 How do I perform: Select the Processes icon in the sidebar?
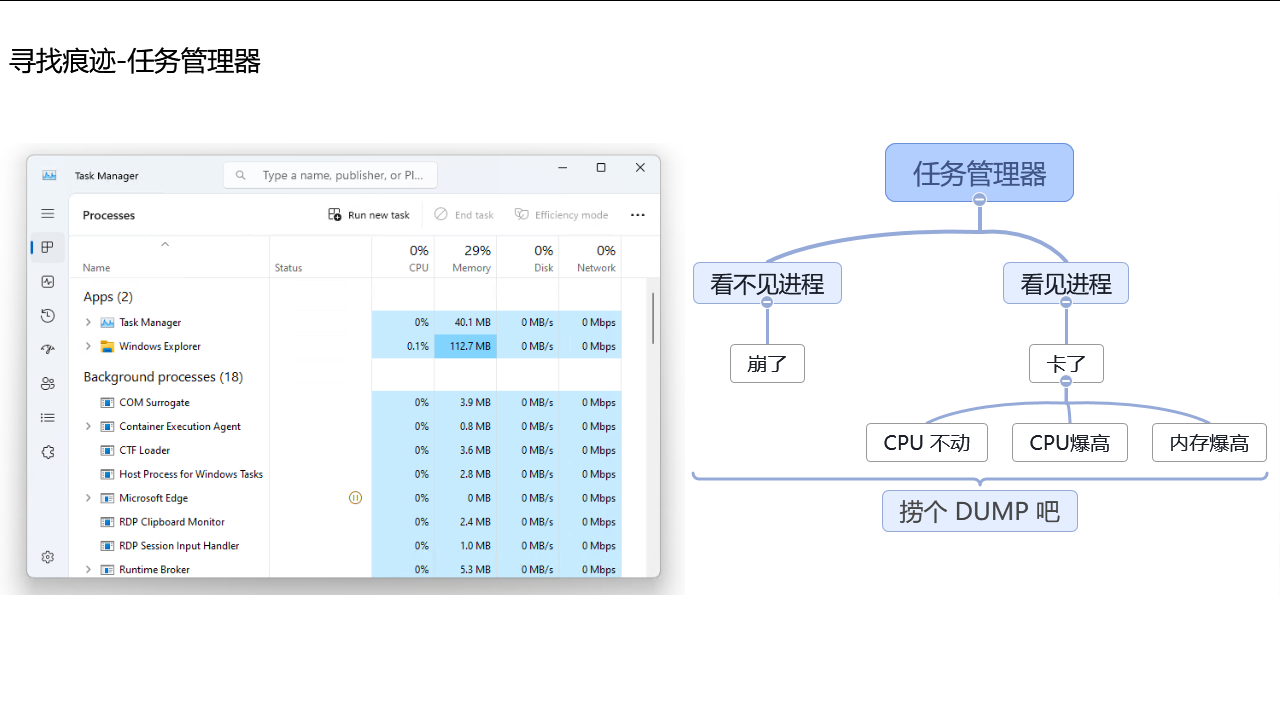(47, 247)
